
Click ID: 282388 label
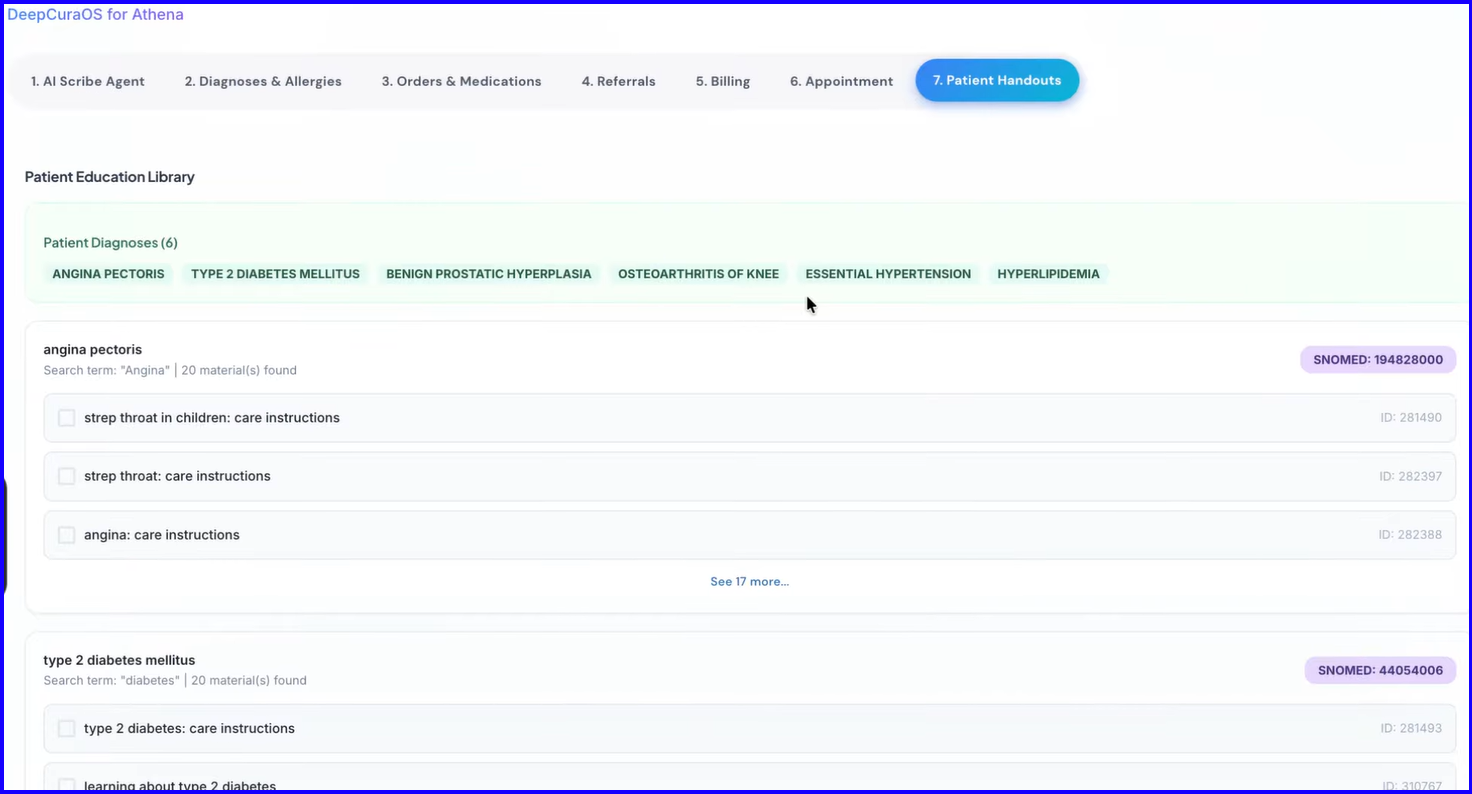[1410, 535]
